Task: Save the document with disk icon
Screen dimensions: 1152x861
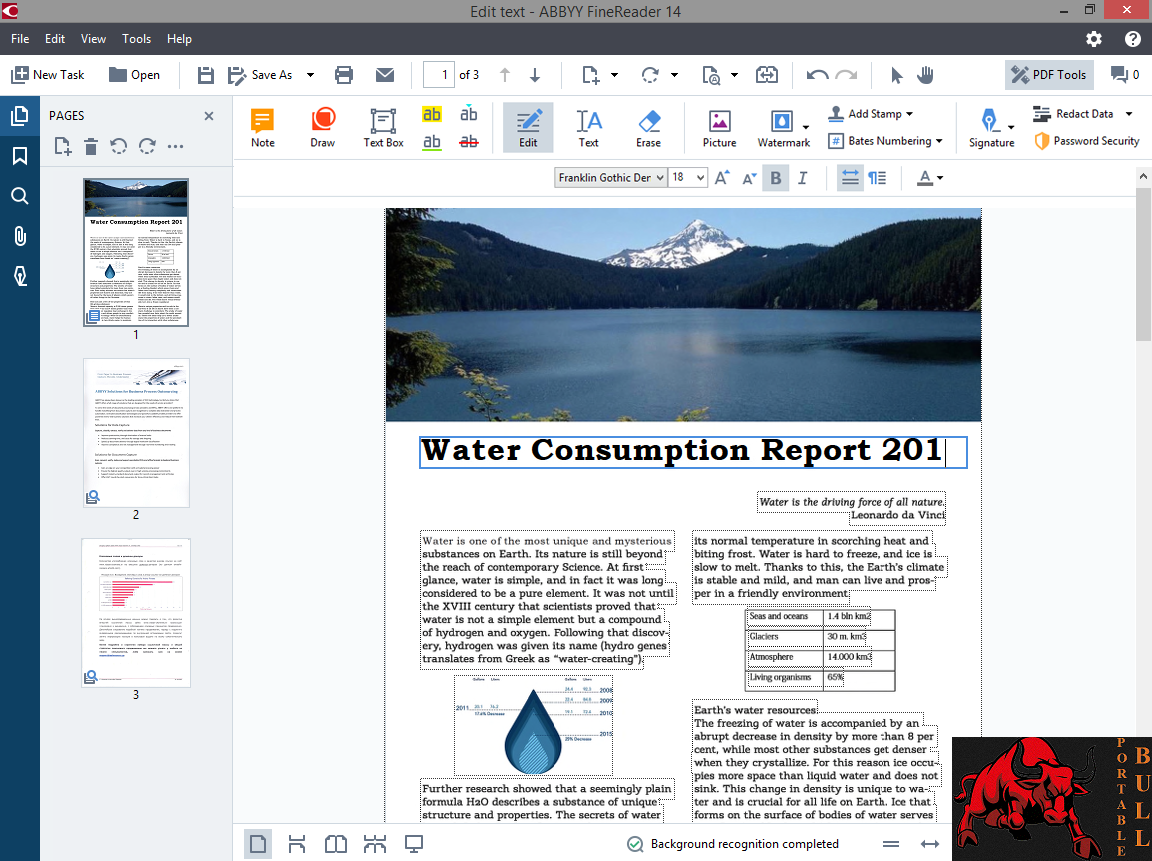Action: click(x=206, y=75)
